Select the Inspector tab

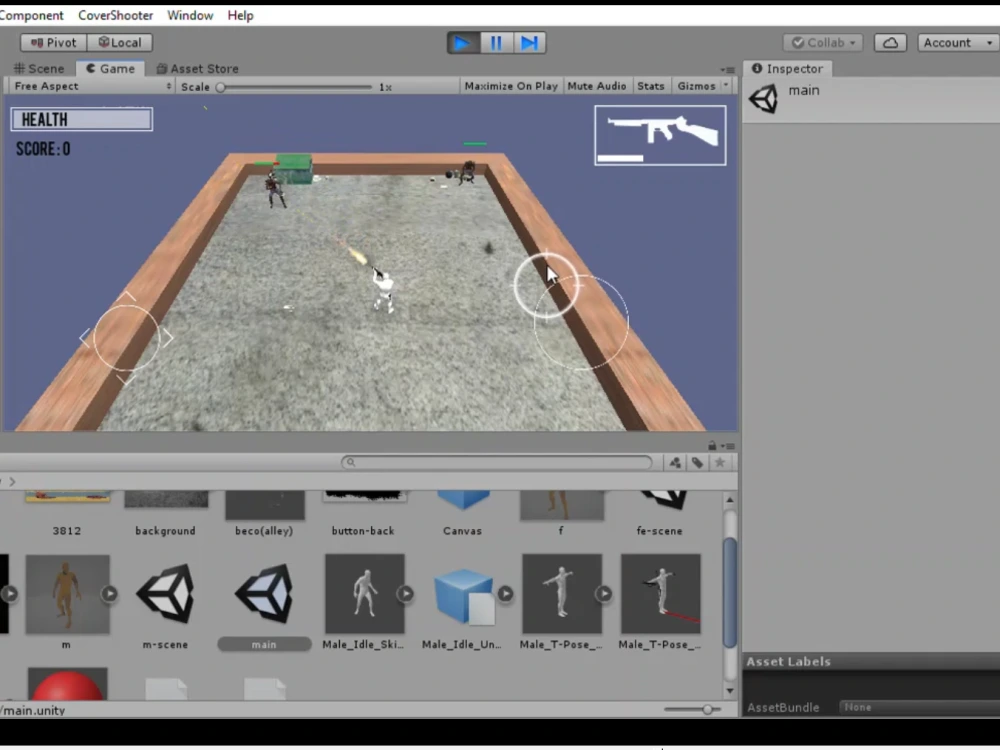coord(788,68)
